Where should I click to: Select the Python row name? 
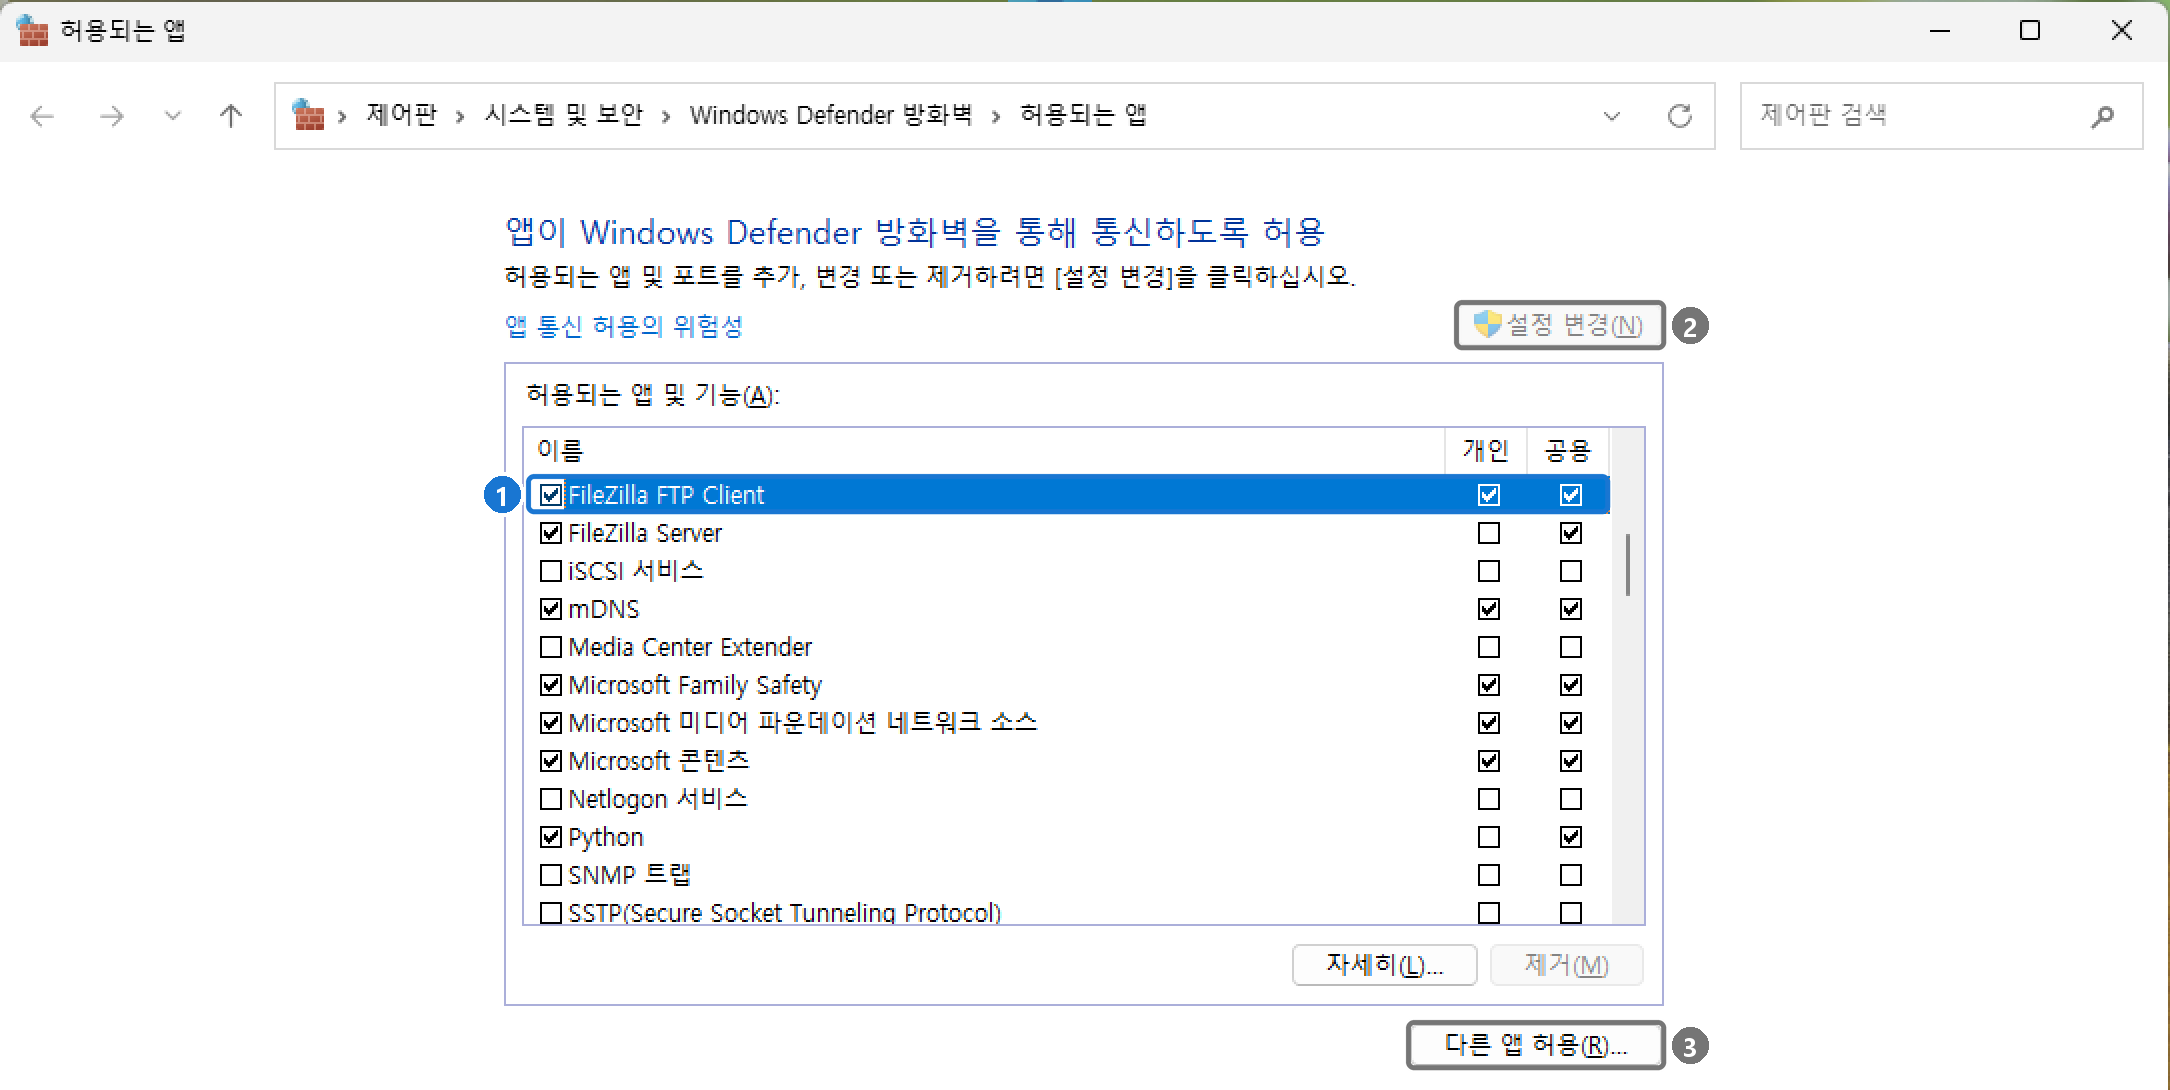tap(606, 837)
